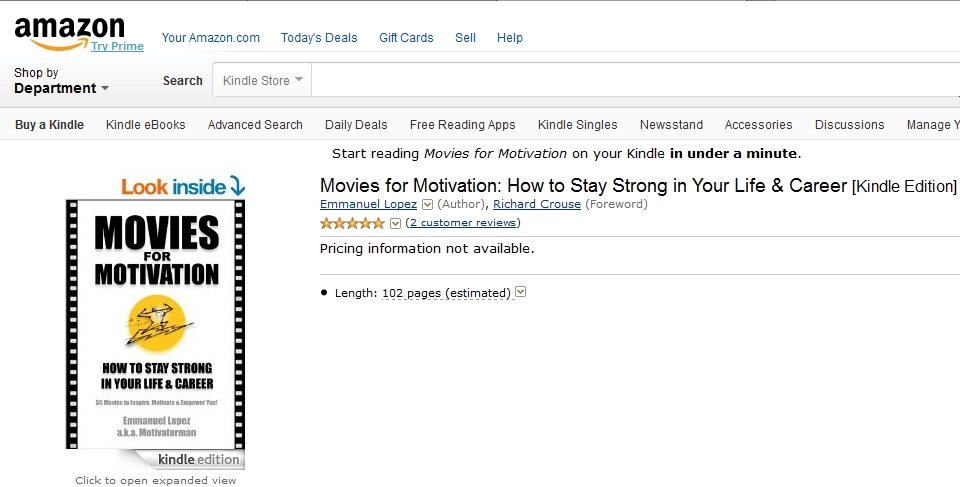Click the Gift Cards menu link
The image size is (960, 487).
[x=406, y=38]
